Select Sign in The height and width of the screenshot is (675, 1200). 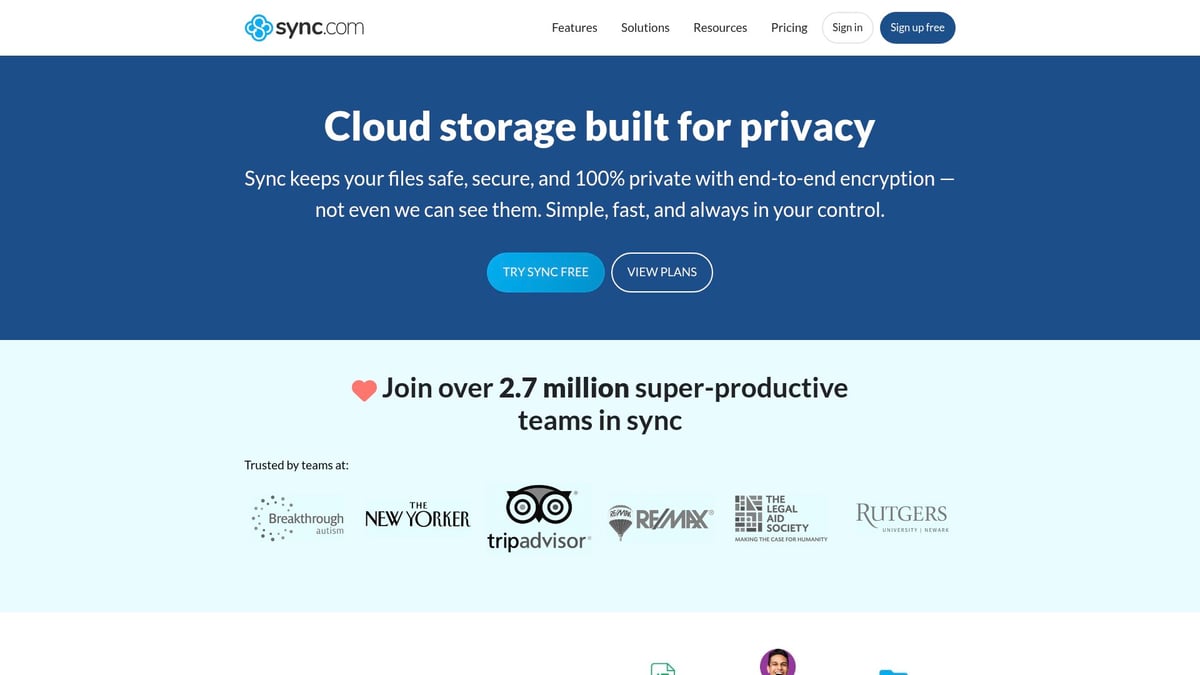pyautogui.click(x=846, y=27)
